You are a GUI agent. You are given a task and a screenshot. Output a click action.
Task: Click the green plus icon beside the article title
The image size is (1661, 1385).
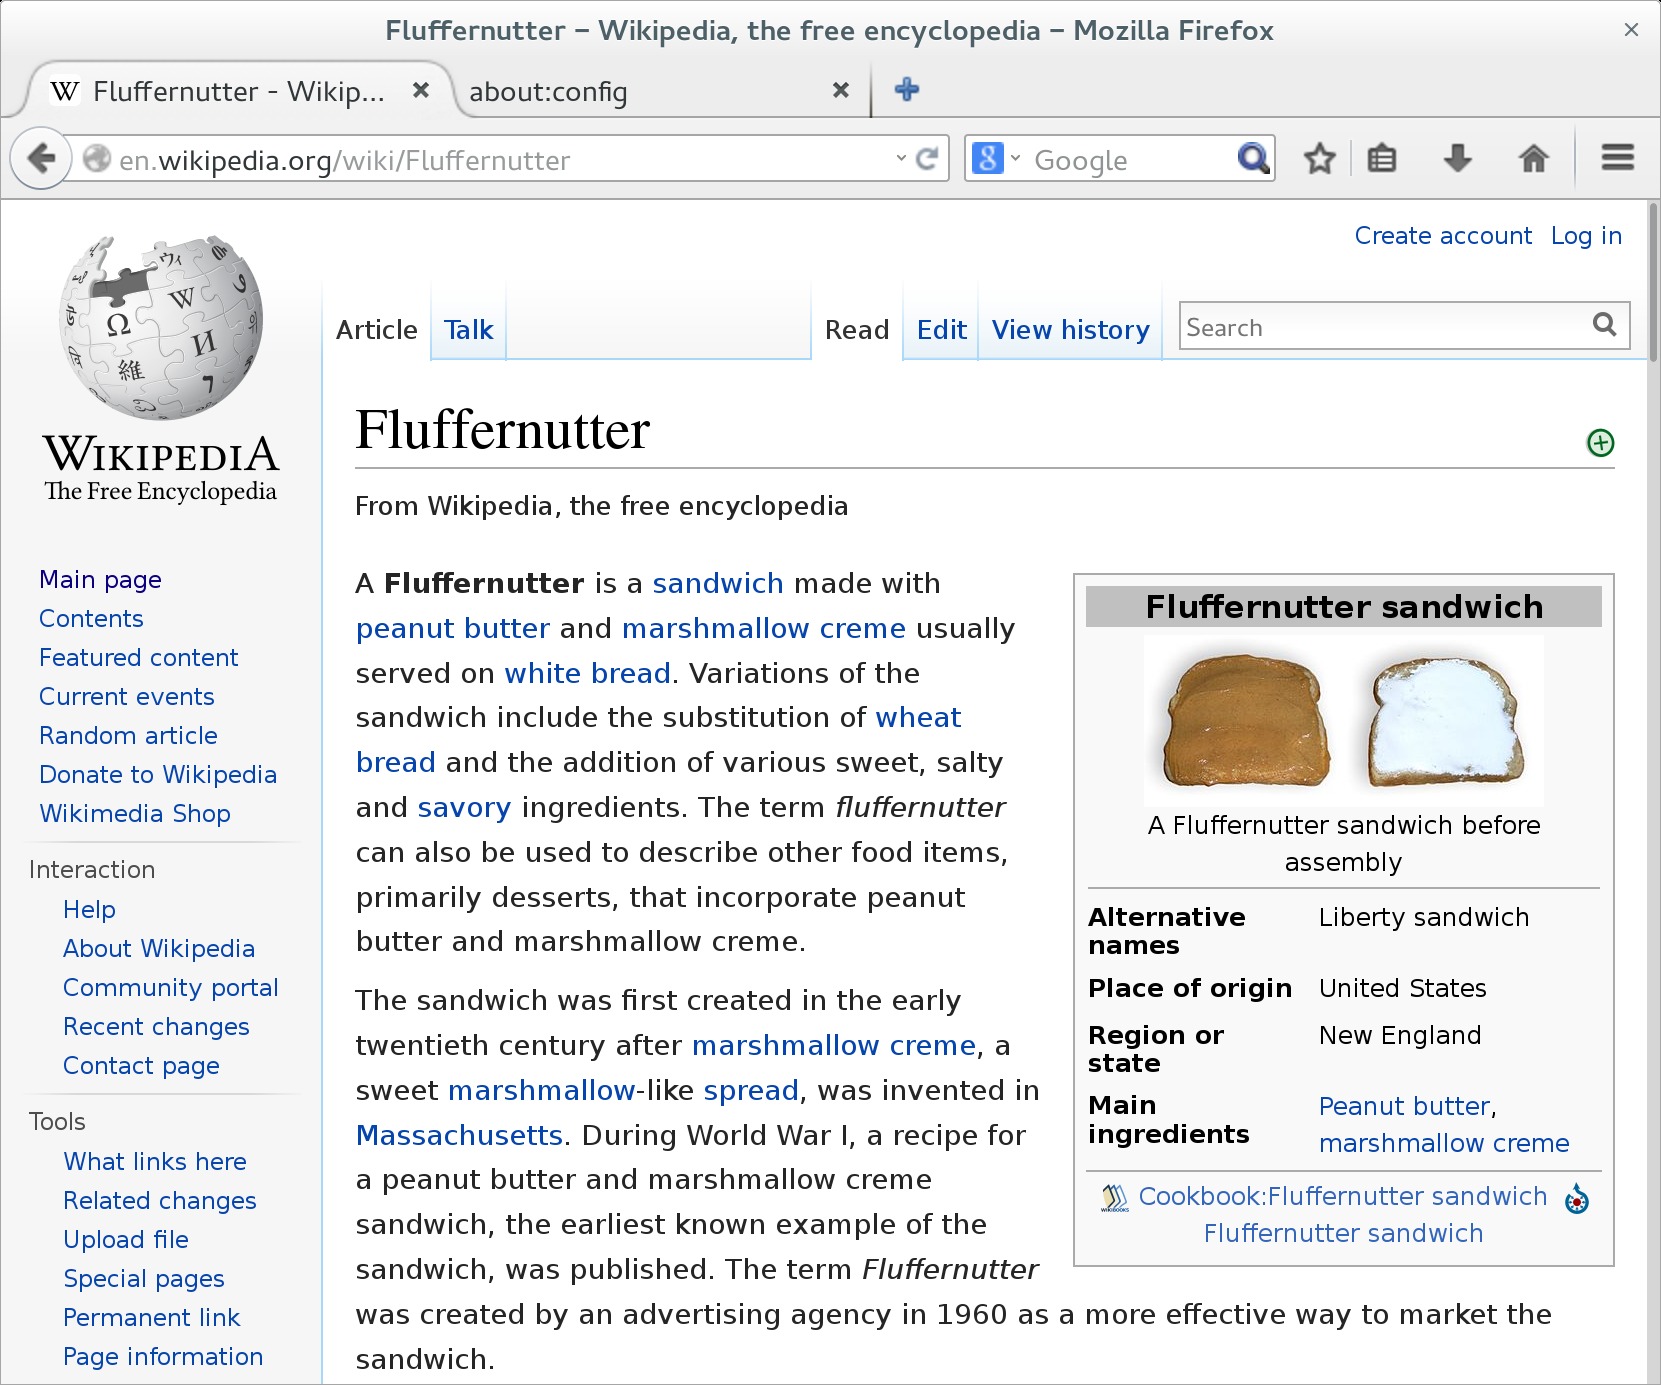(x=1599, y=443)
